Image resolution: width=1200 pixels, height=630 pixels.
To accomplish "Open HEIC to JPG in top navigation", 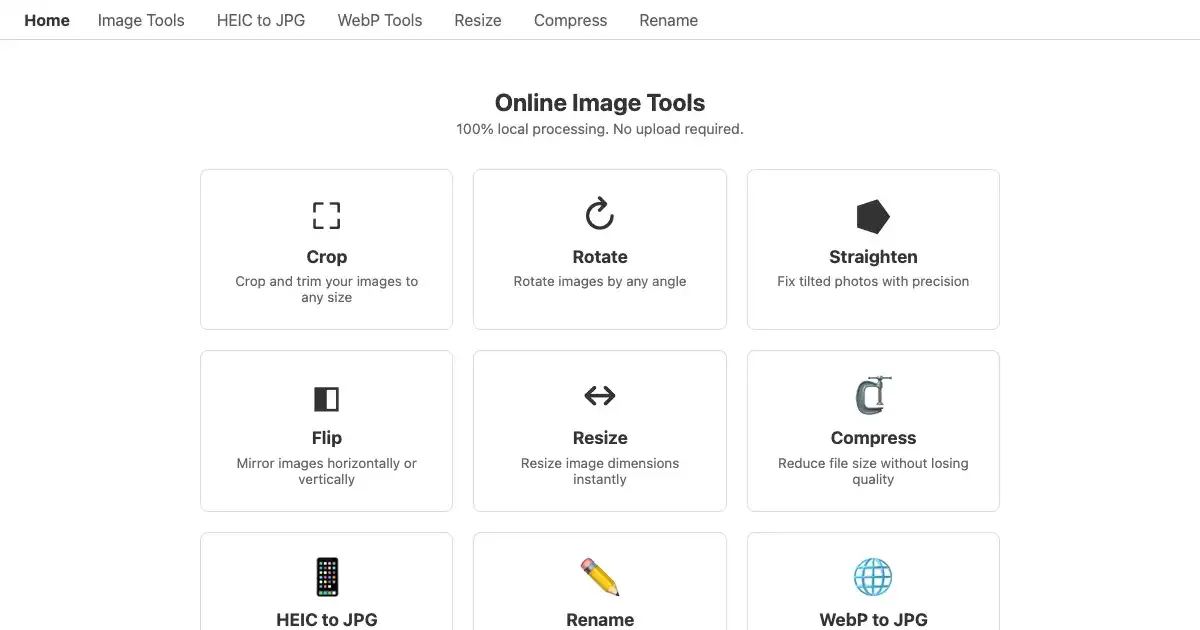I will (x=261, y=20).
